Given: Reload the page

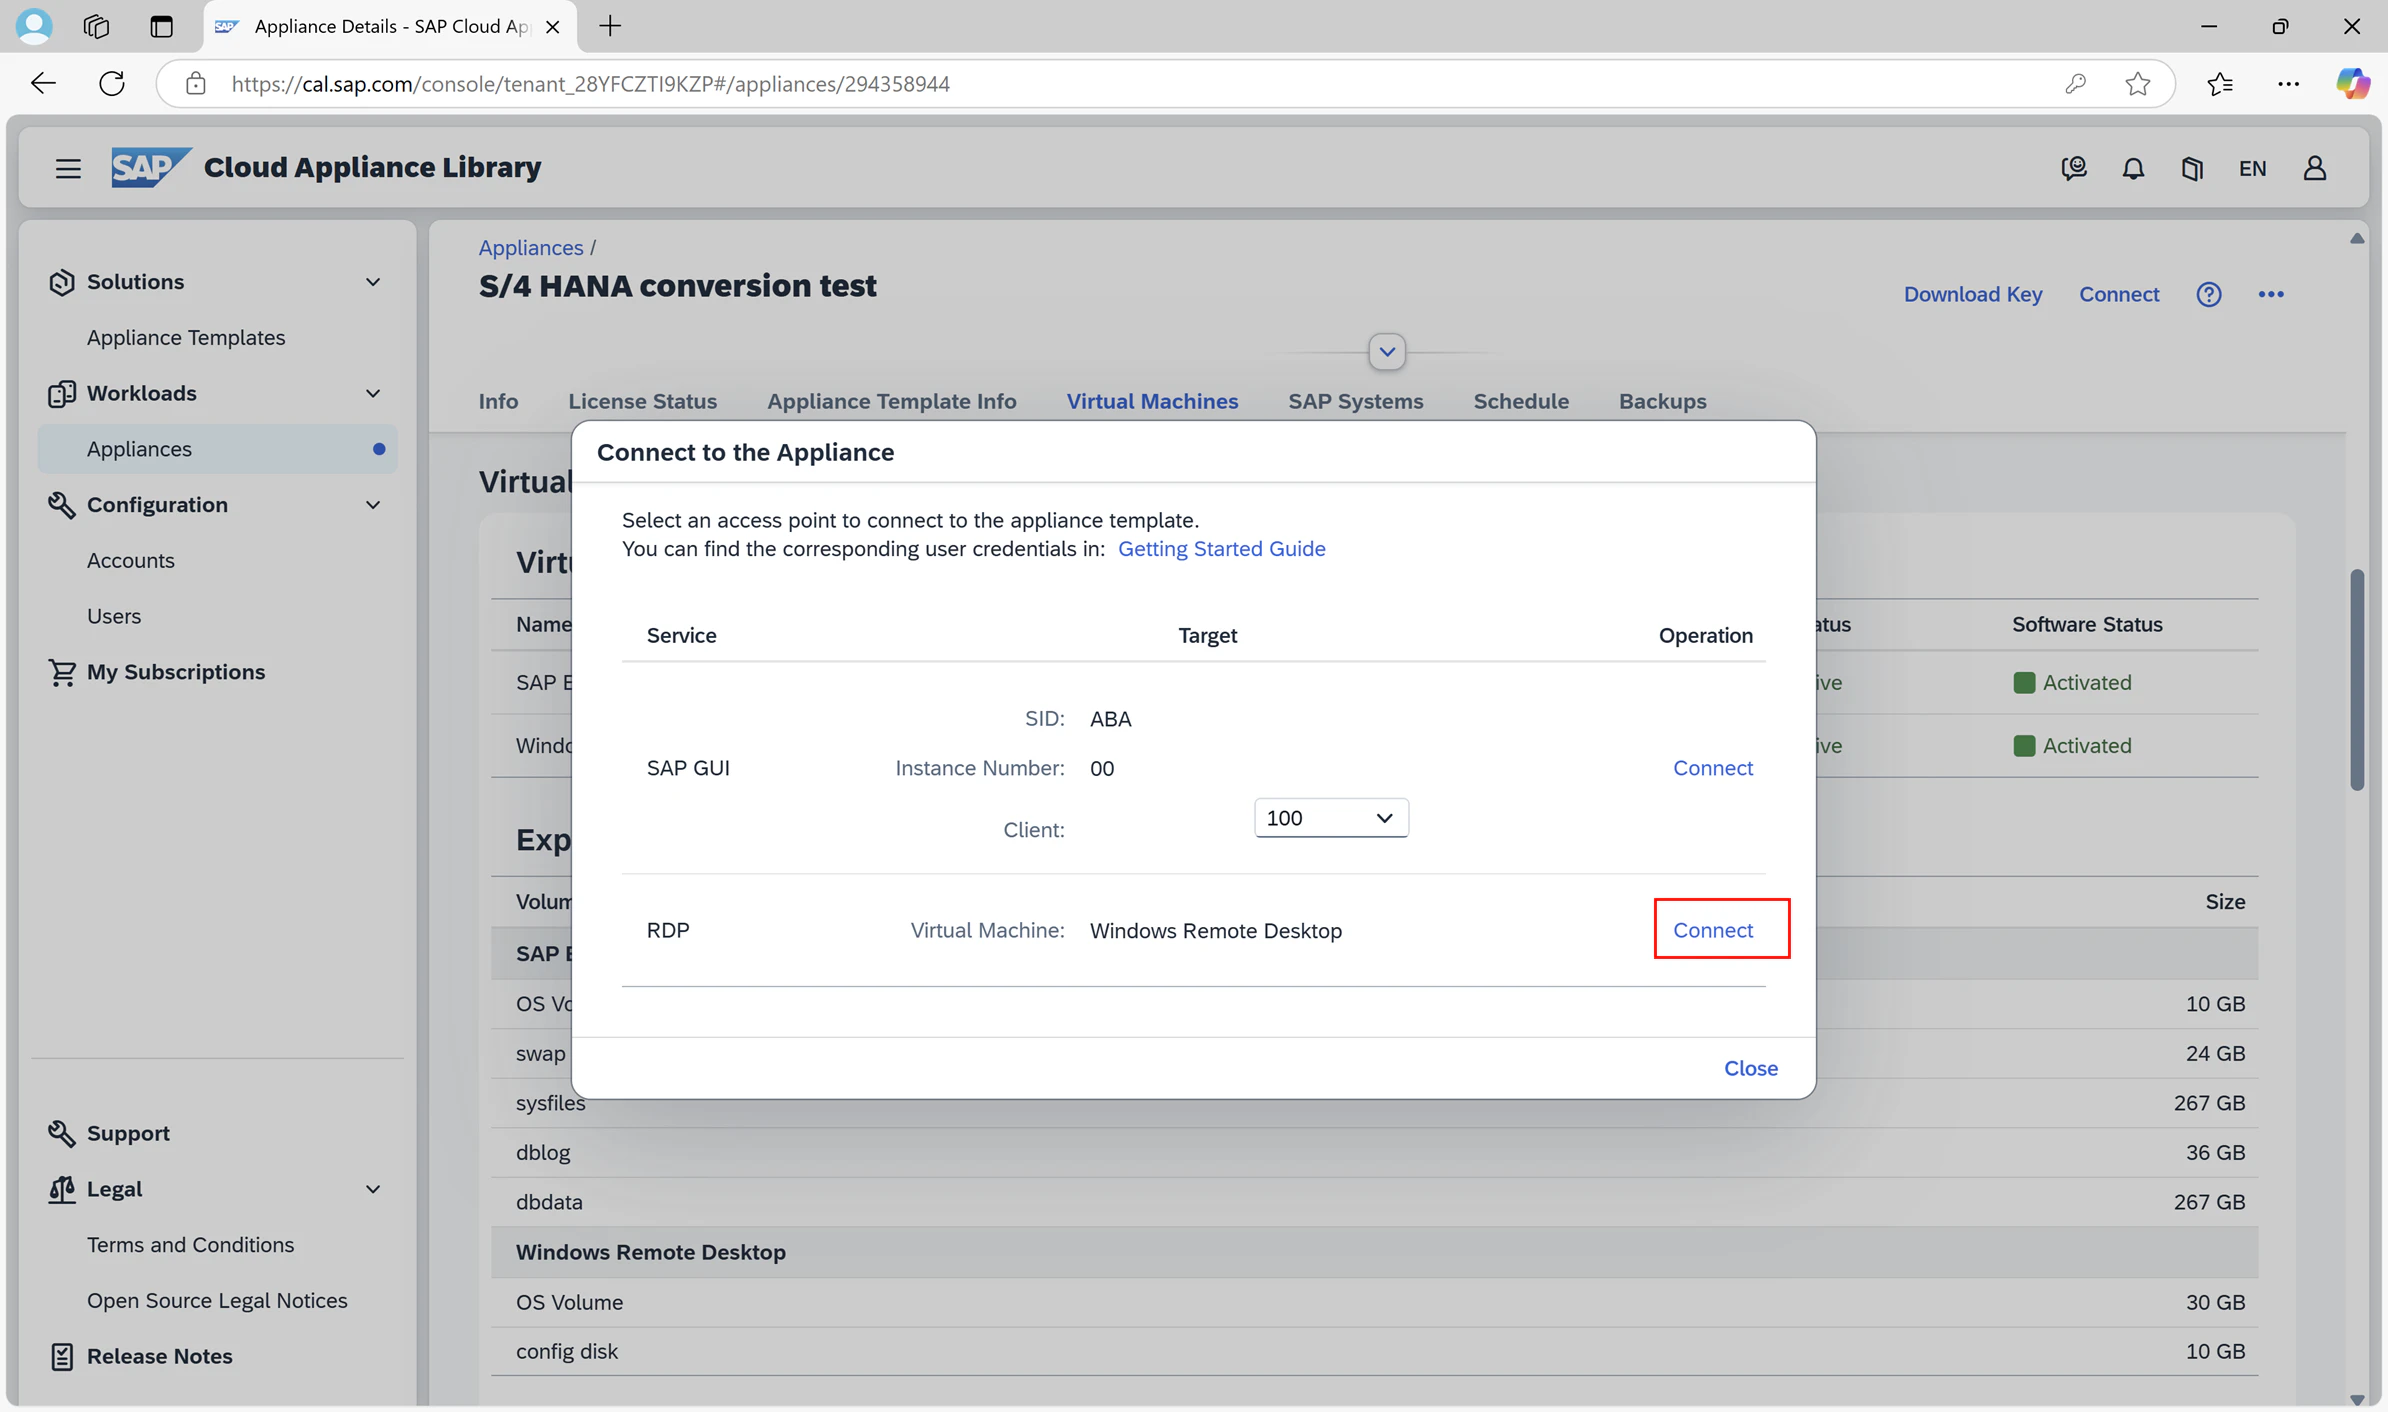Looking at the screenshot, I should click(112, 83).
